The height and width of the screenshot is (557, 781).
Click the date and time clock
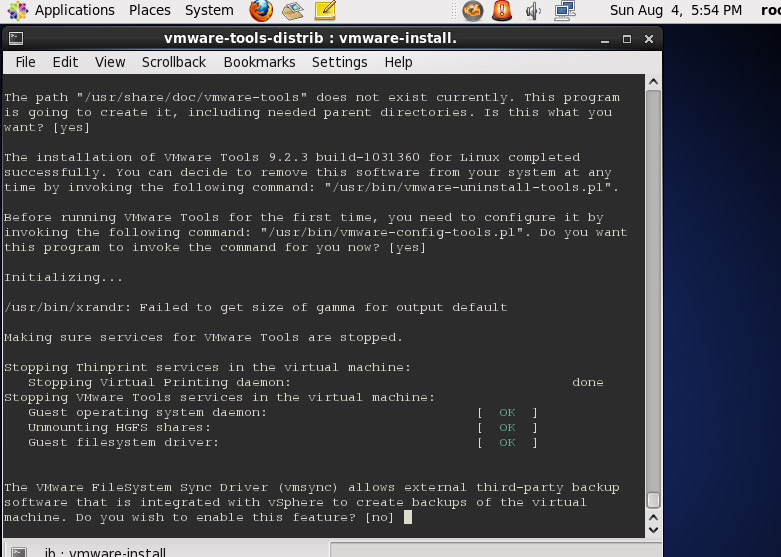click(675, 10)
